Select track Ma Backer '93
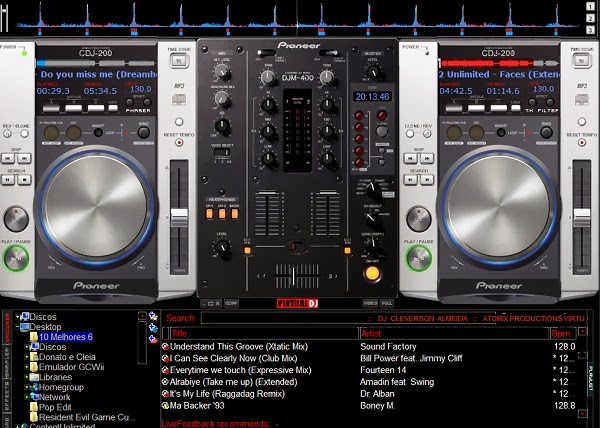Image resolution: width=600 pixels, height=428 pixels. click(x=197, y=405)
